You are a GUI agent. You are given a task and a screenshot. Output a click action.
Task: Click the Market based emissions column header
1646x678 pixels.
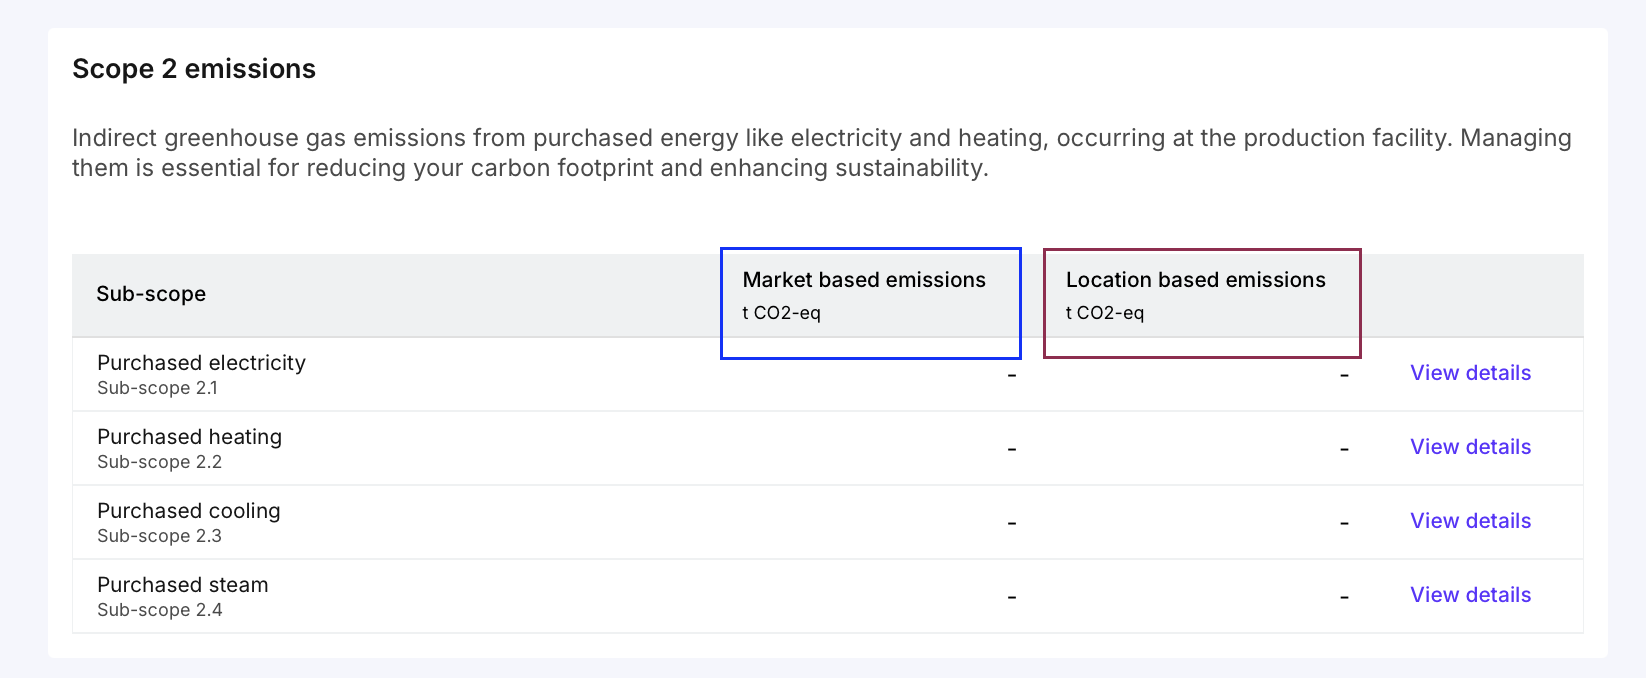point(864,280)
